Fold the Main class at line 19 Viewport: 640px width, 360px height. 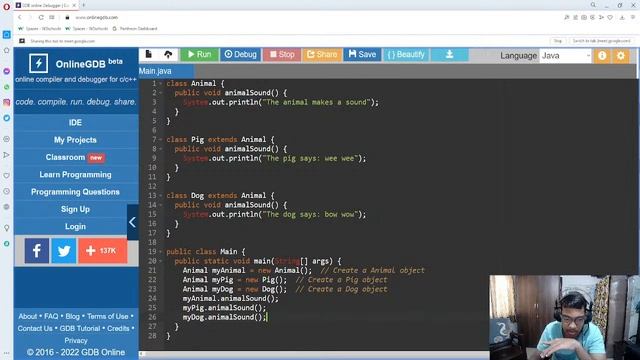click(160, 252)
